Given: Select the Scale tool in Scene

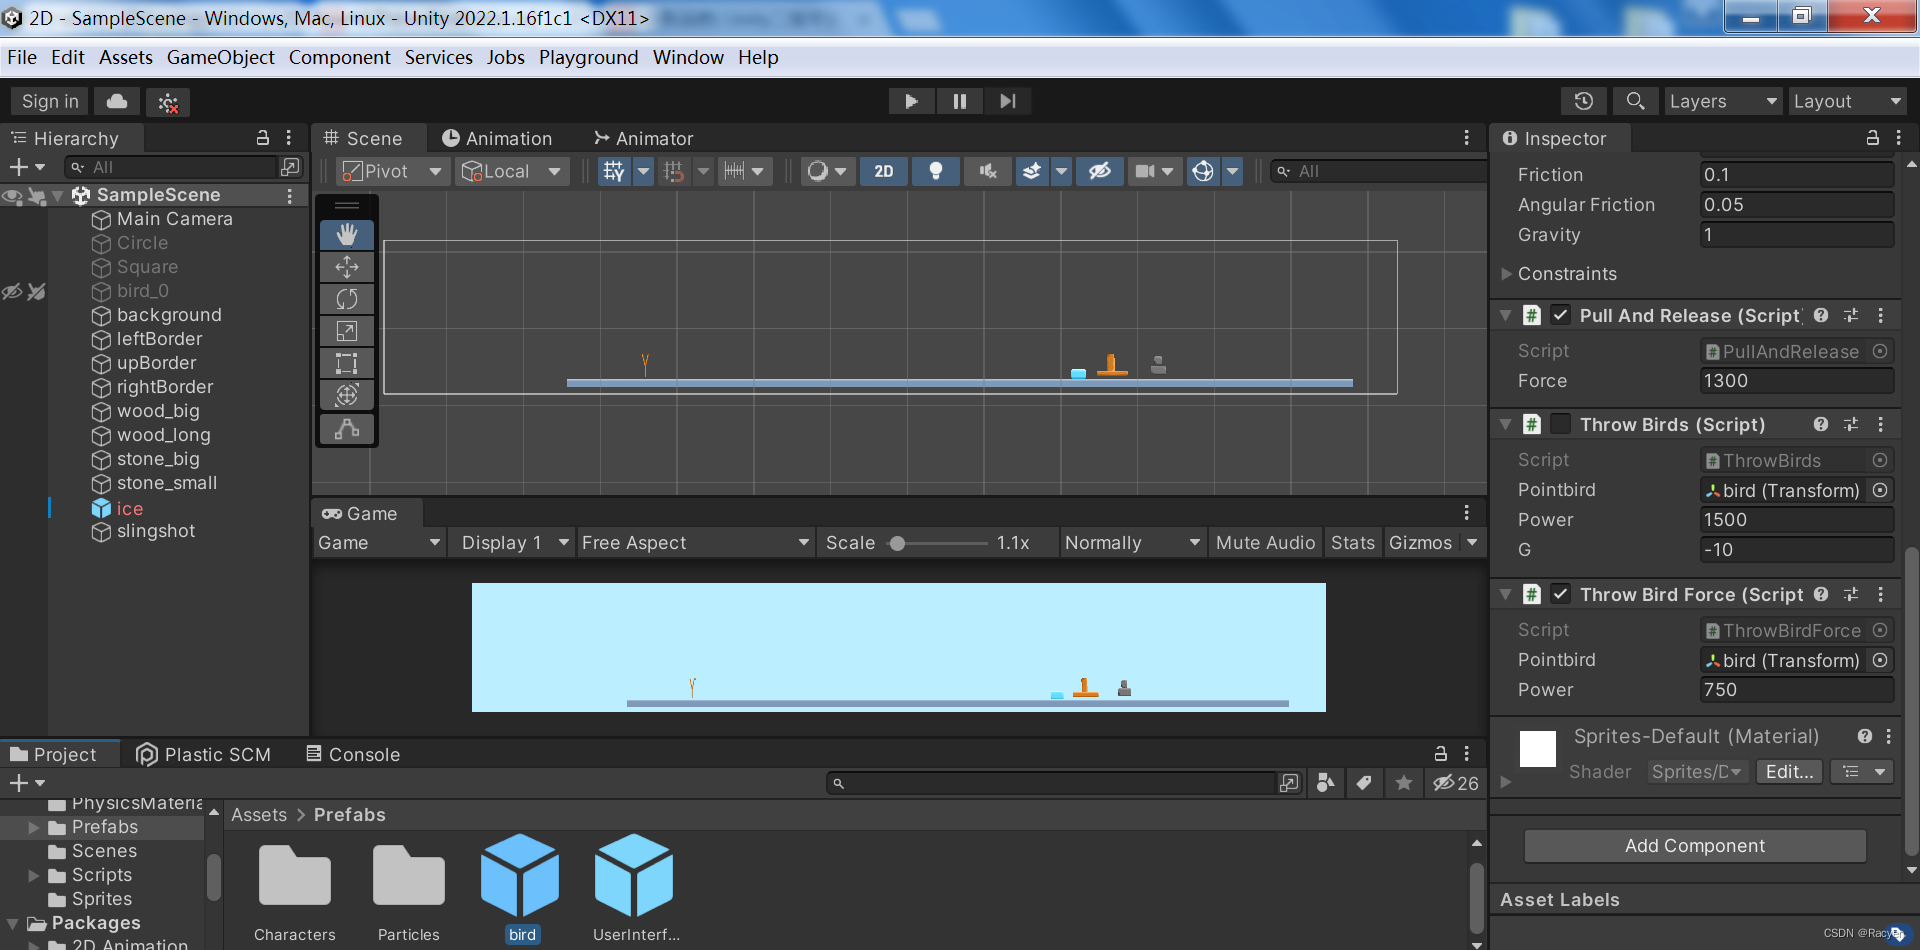Looking at the screenshot, I should click(x=347, y=331).
